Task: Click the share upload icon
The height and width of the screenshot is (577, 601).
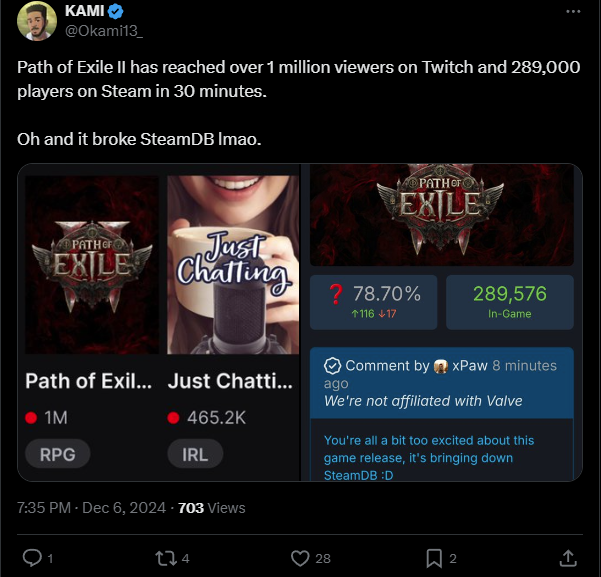Action: 567,558
